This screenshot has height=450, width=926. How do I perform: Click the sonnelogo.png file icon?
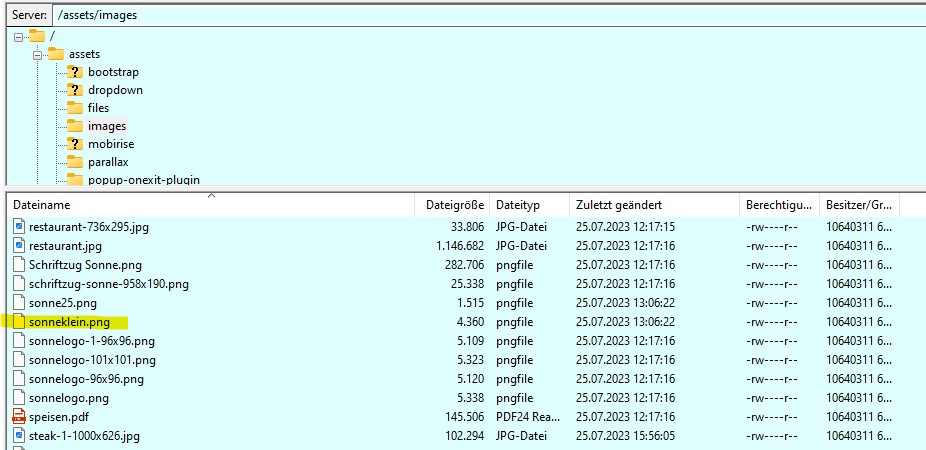pyautogui.click(x=19, y=398)
